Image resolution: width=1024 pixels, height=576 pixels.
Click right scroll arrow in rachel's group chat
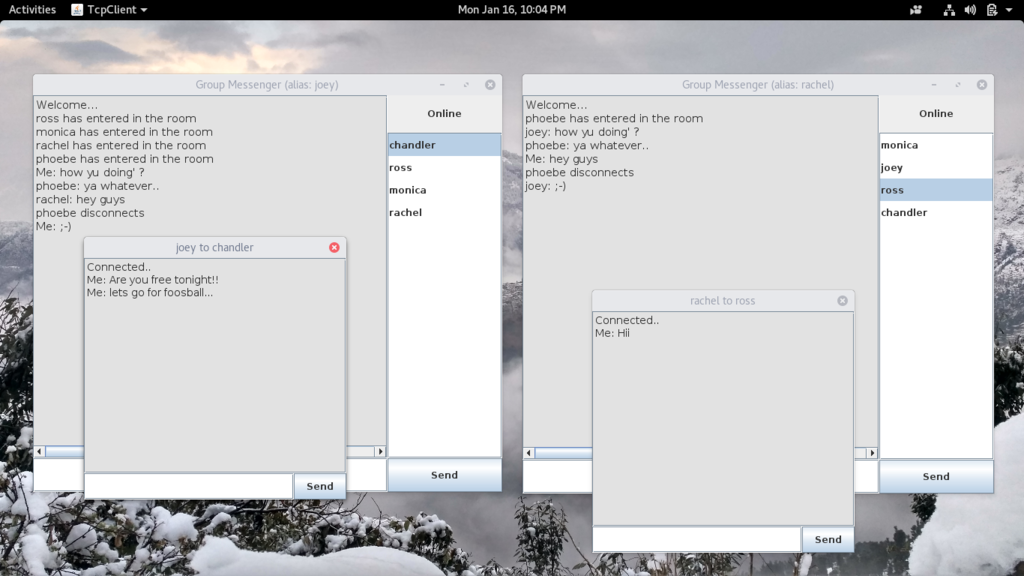[872, 453]
